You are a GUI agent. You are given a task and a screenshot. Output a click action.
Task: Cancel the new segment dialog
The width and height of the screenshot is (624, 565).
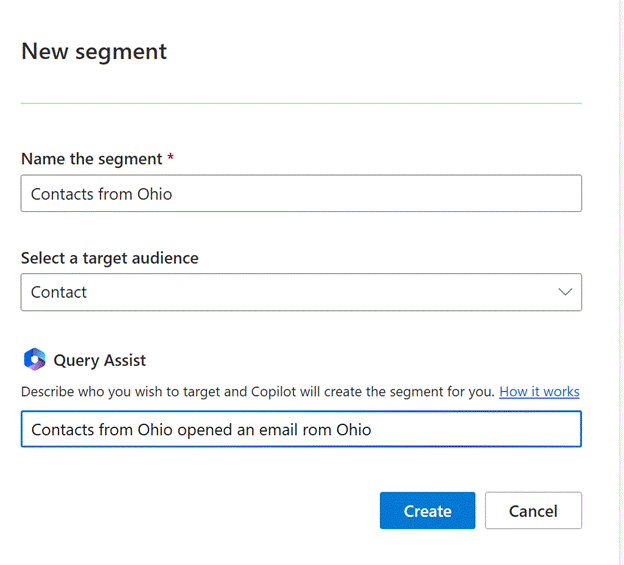click(532, 511)
